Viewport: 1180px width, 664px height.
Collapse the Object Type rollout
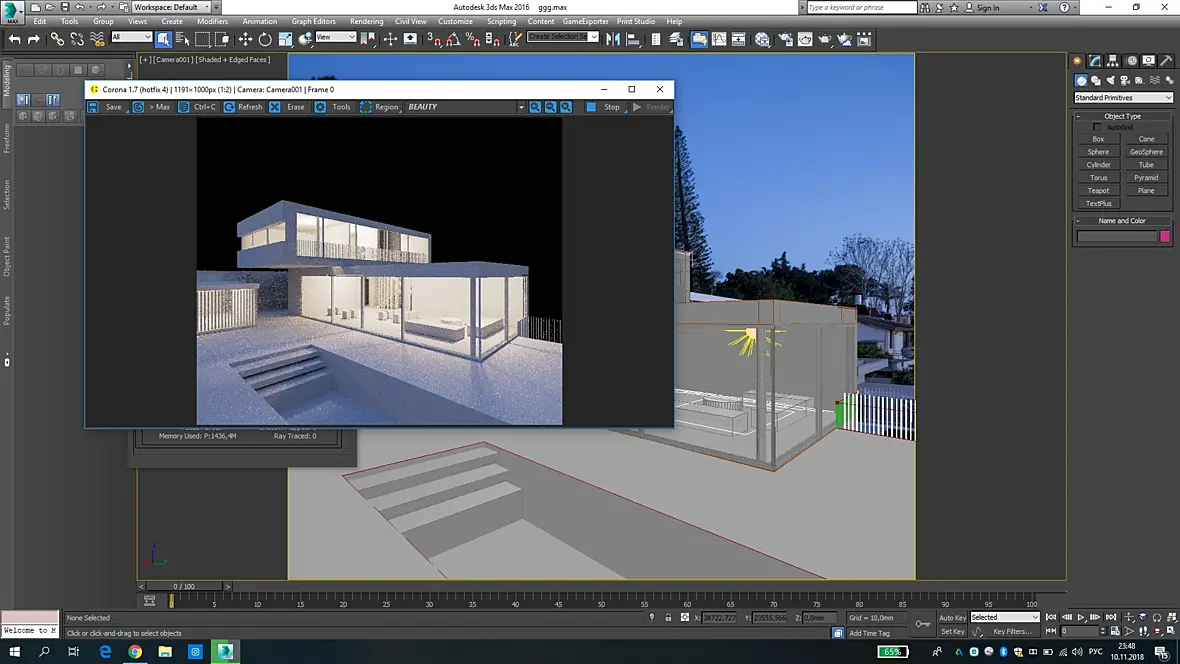coord(1122,116)
